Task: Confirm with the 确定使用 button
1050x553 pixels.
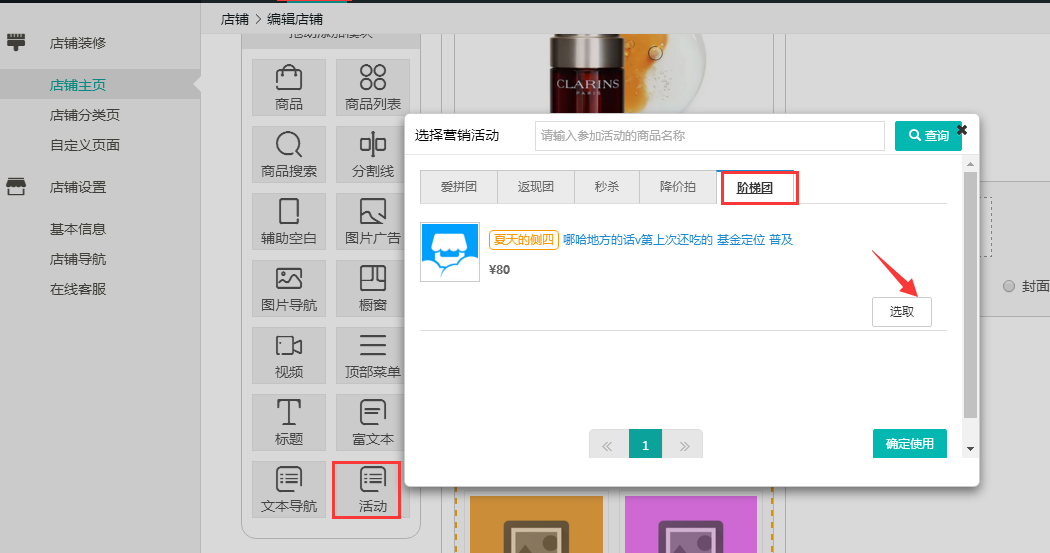Action: [x=909, y=443]
